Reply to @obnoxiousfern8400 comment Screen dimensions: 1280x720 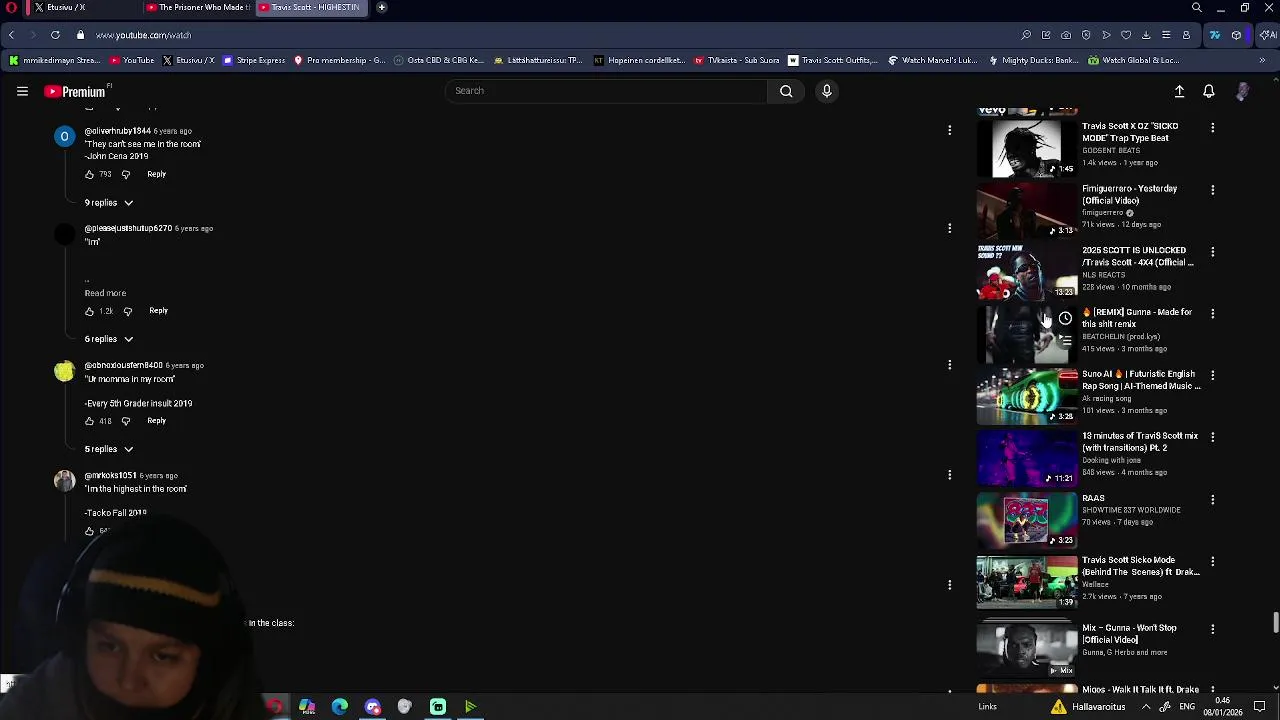(x=156, y=421)
